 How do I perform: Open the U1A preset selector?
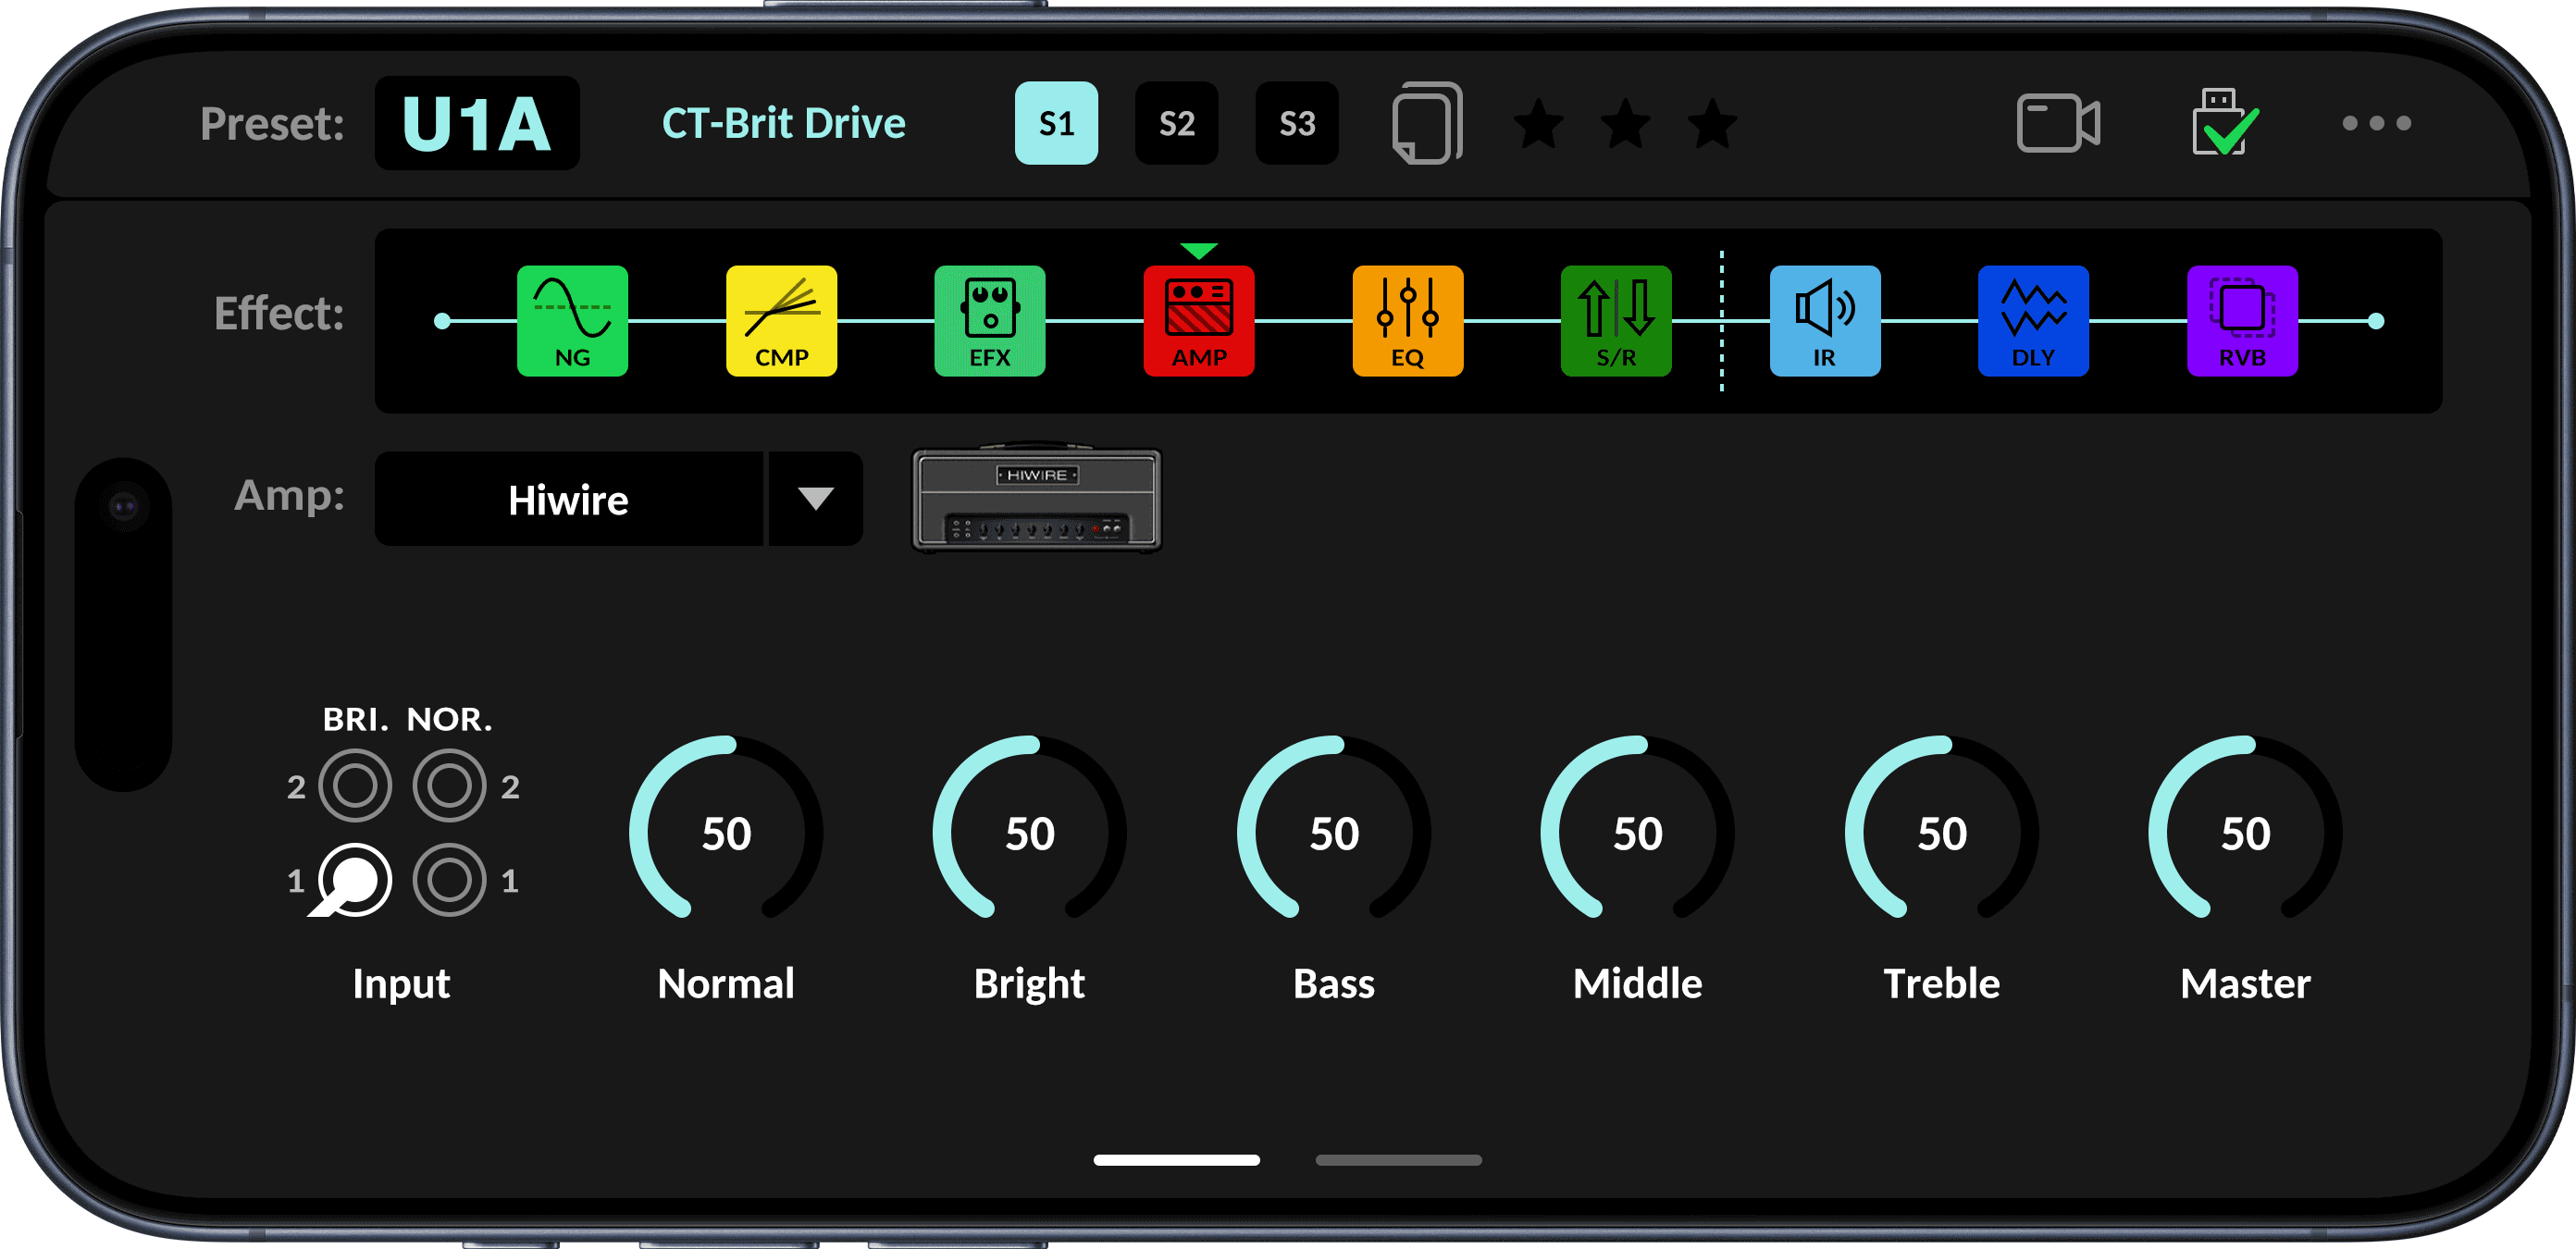tap(477, 124)
